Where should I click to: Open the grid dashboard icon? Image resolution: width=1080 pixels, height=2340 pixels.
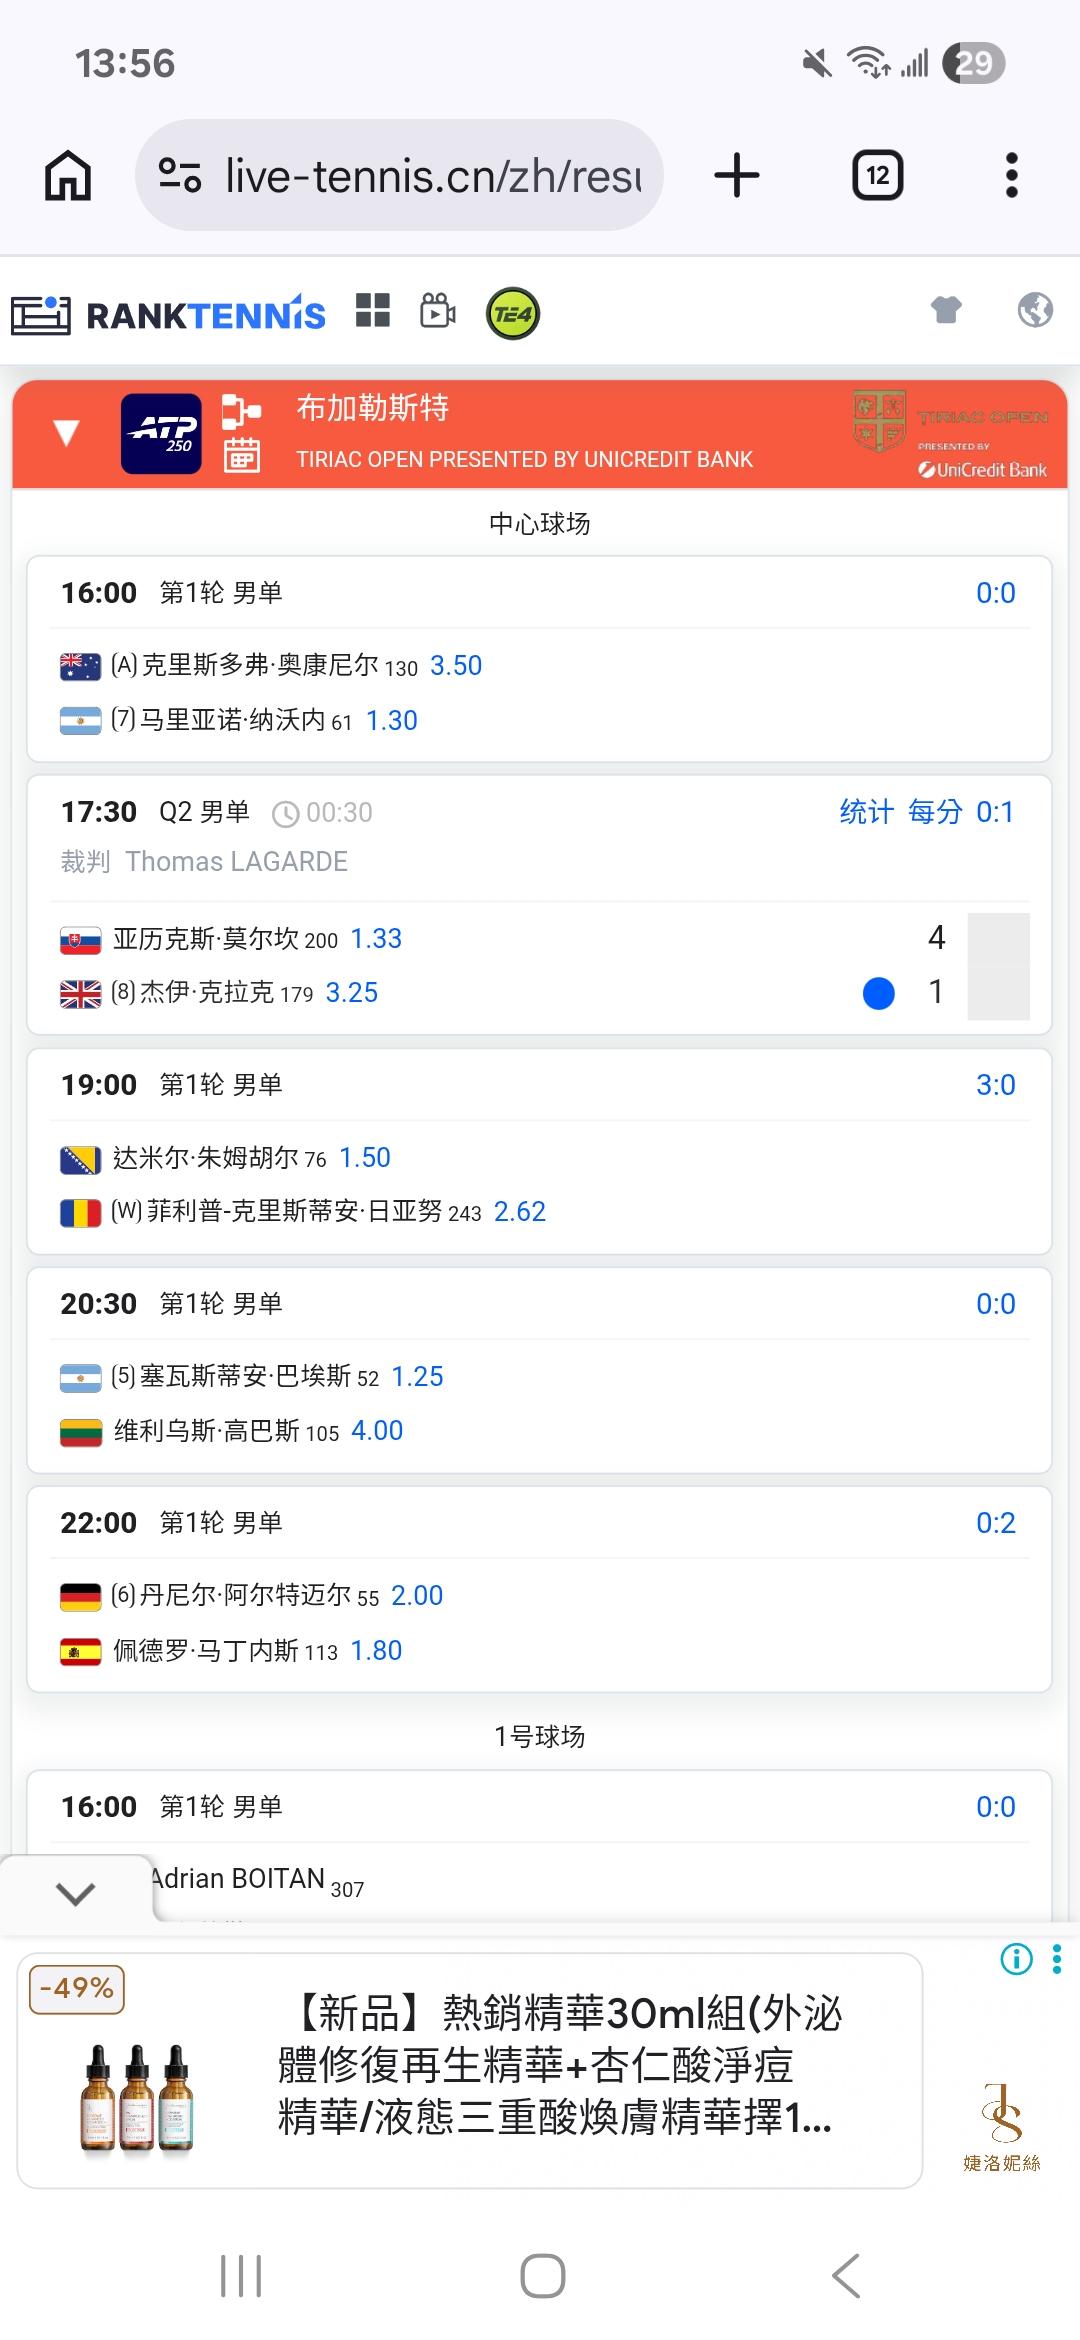coord(373,311)
